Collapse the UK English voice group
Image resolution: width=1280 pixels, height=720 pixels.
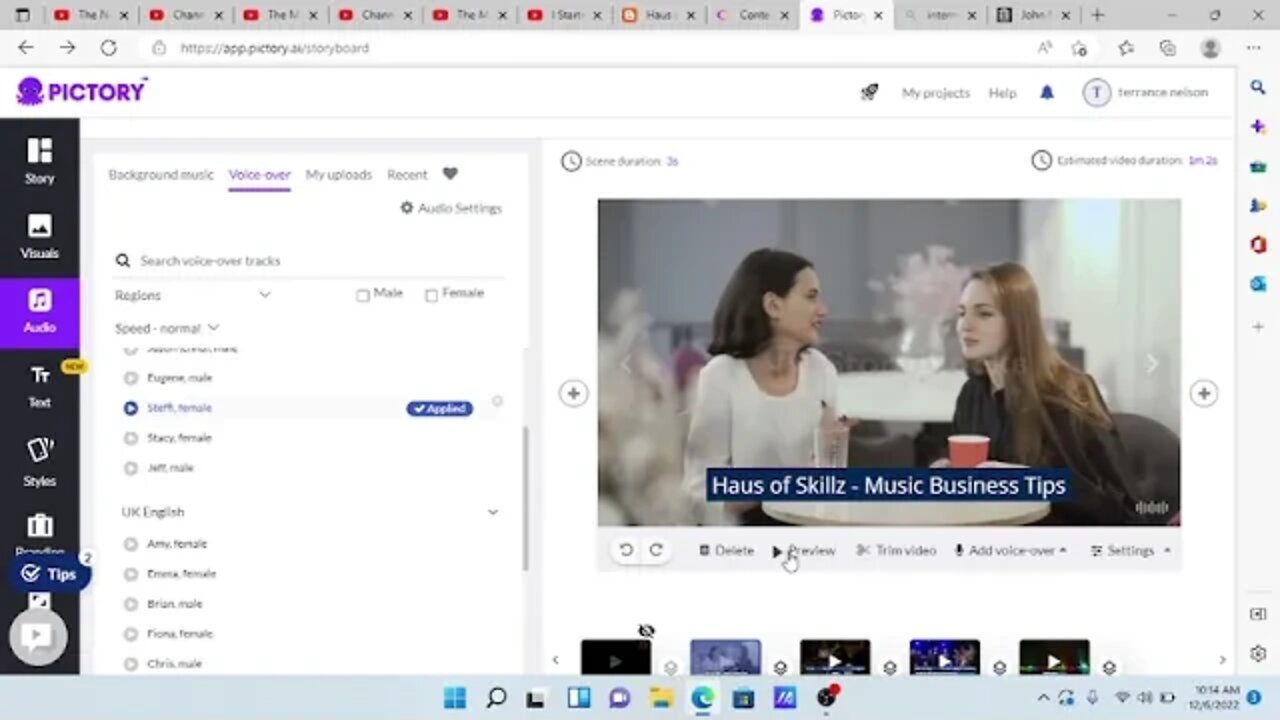tap(492, 512)
